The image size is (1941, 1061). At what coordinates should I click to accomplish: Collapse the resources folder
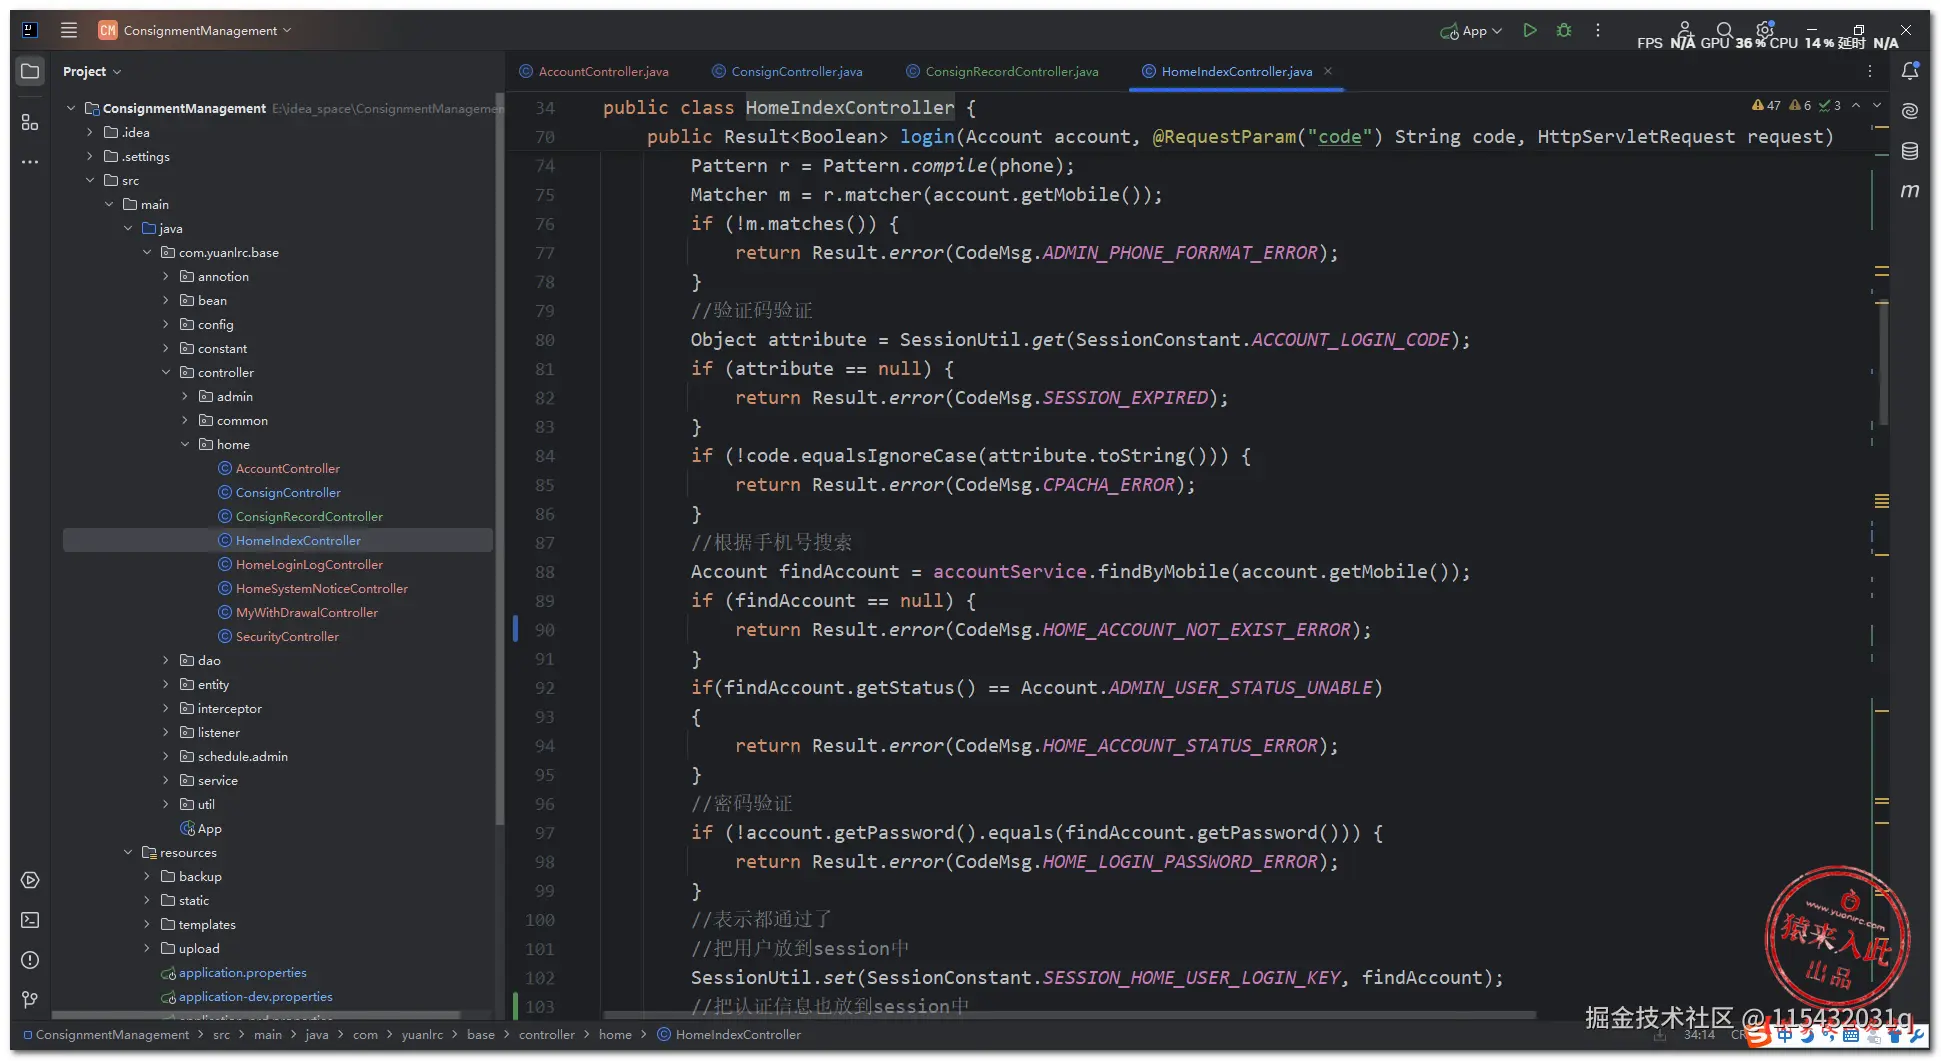tap(128, 852)
